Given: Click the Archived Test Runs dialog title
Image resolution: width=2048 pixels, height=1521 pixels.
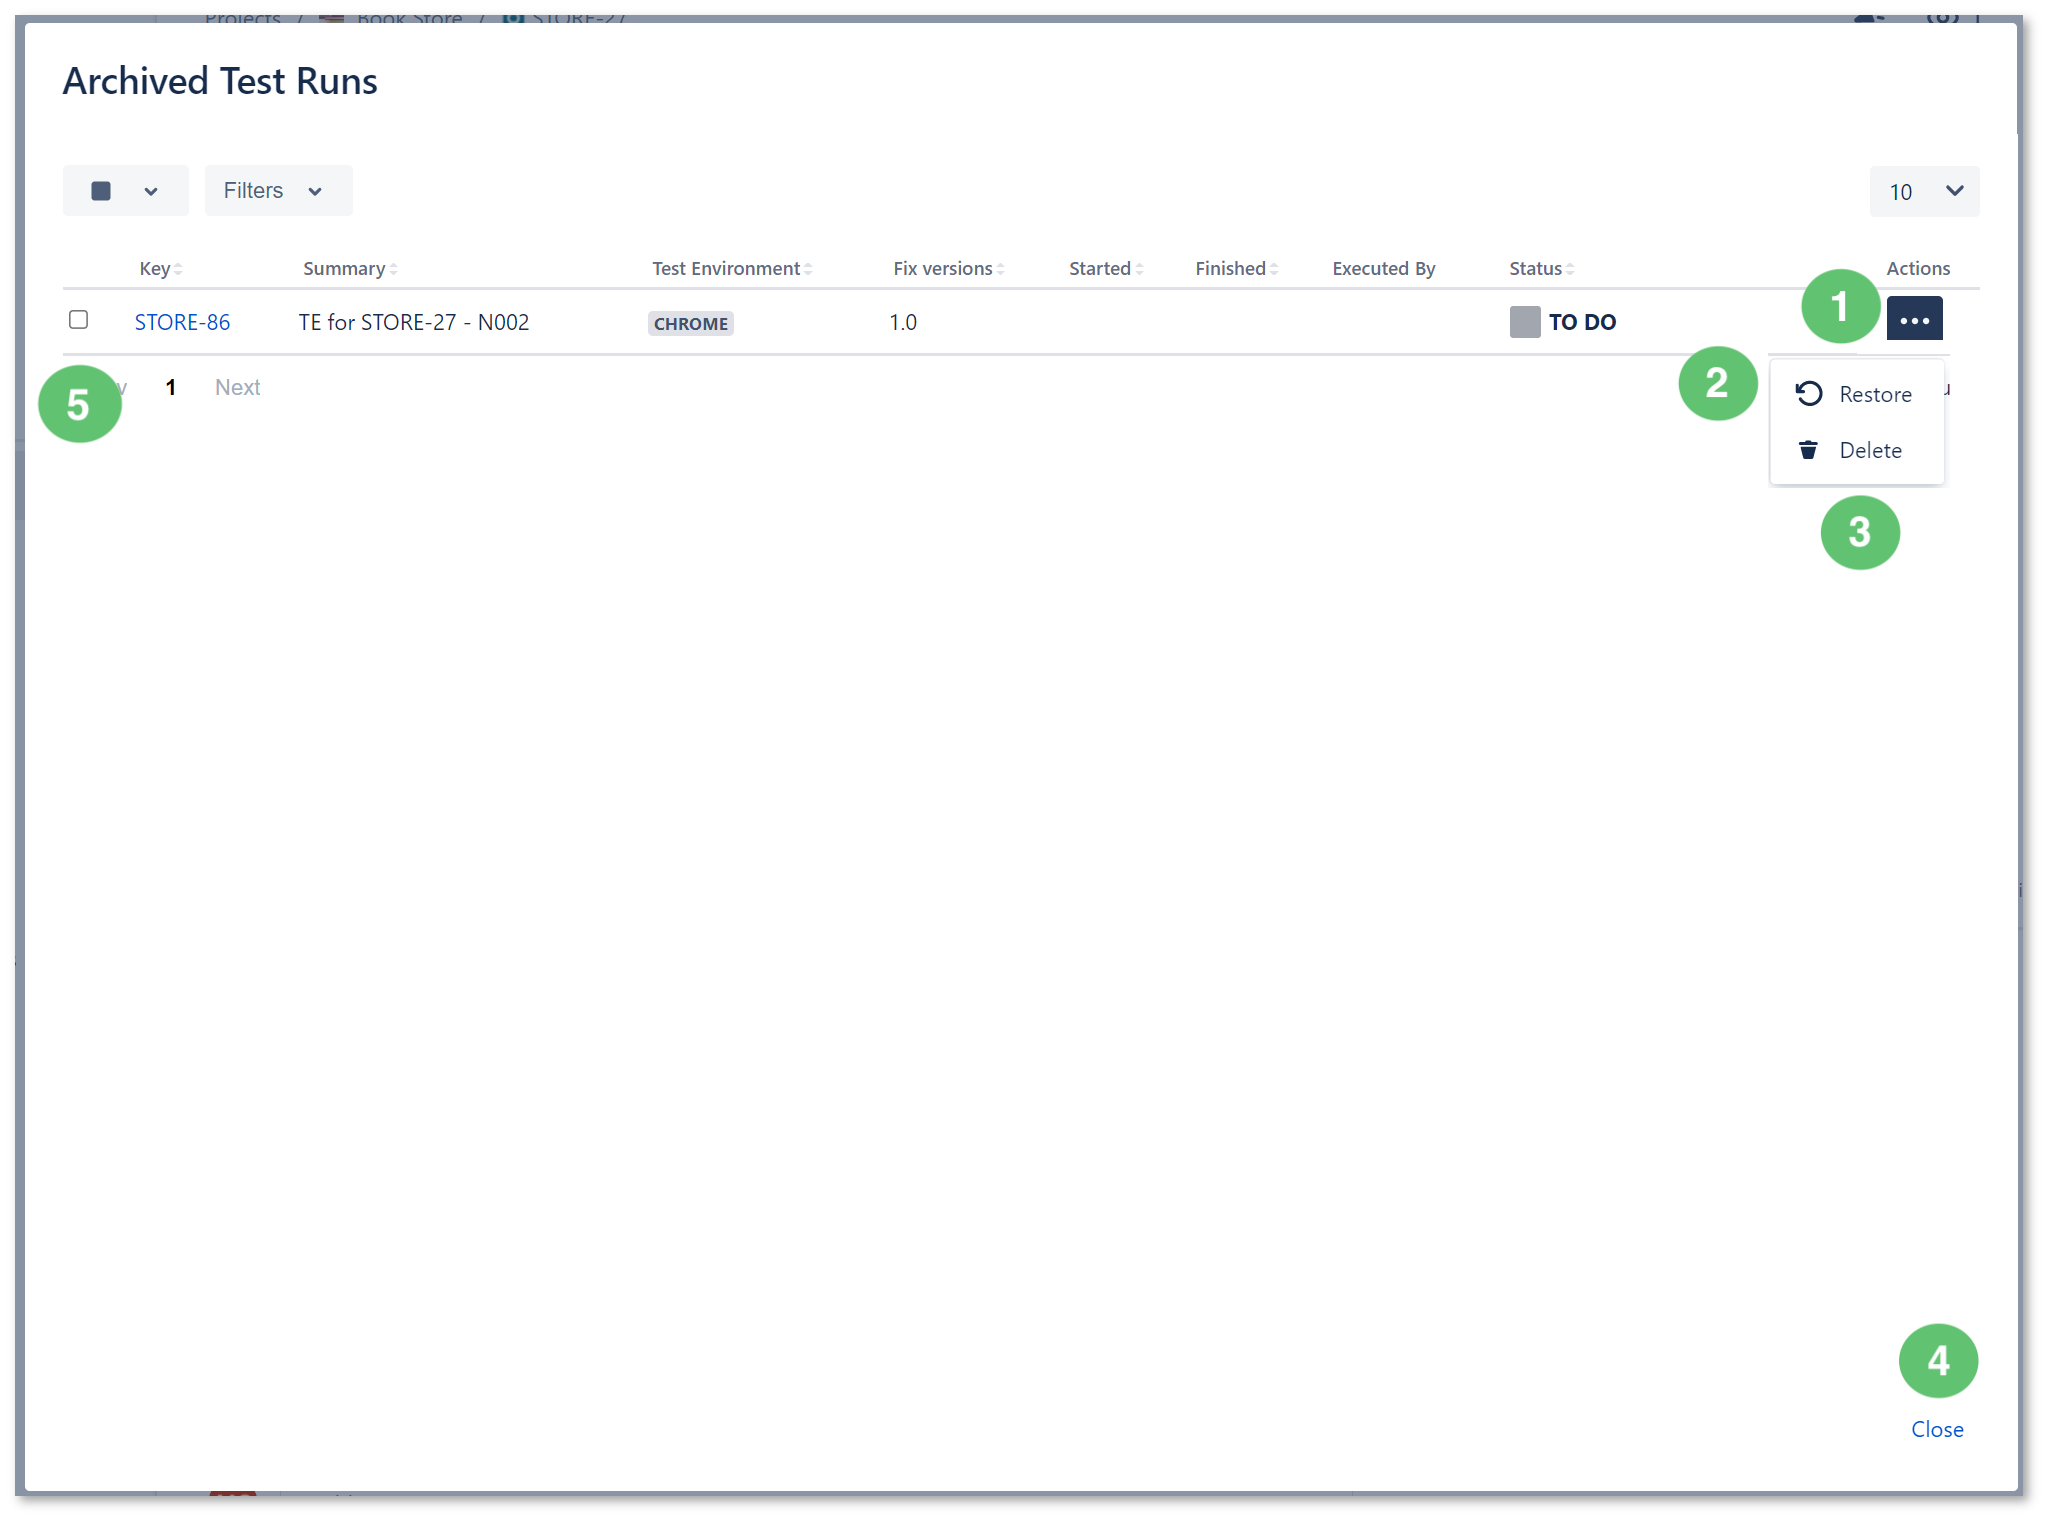Looking at the screenshot, I should pyautogui.click(x=220, y=81).
